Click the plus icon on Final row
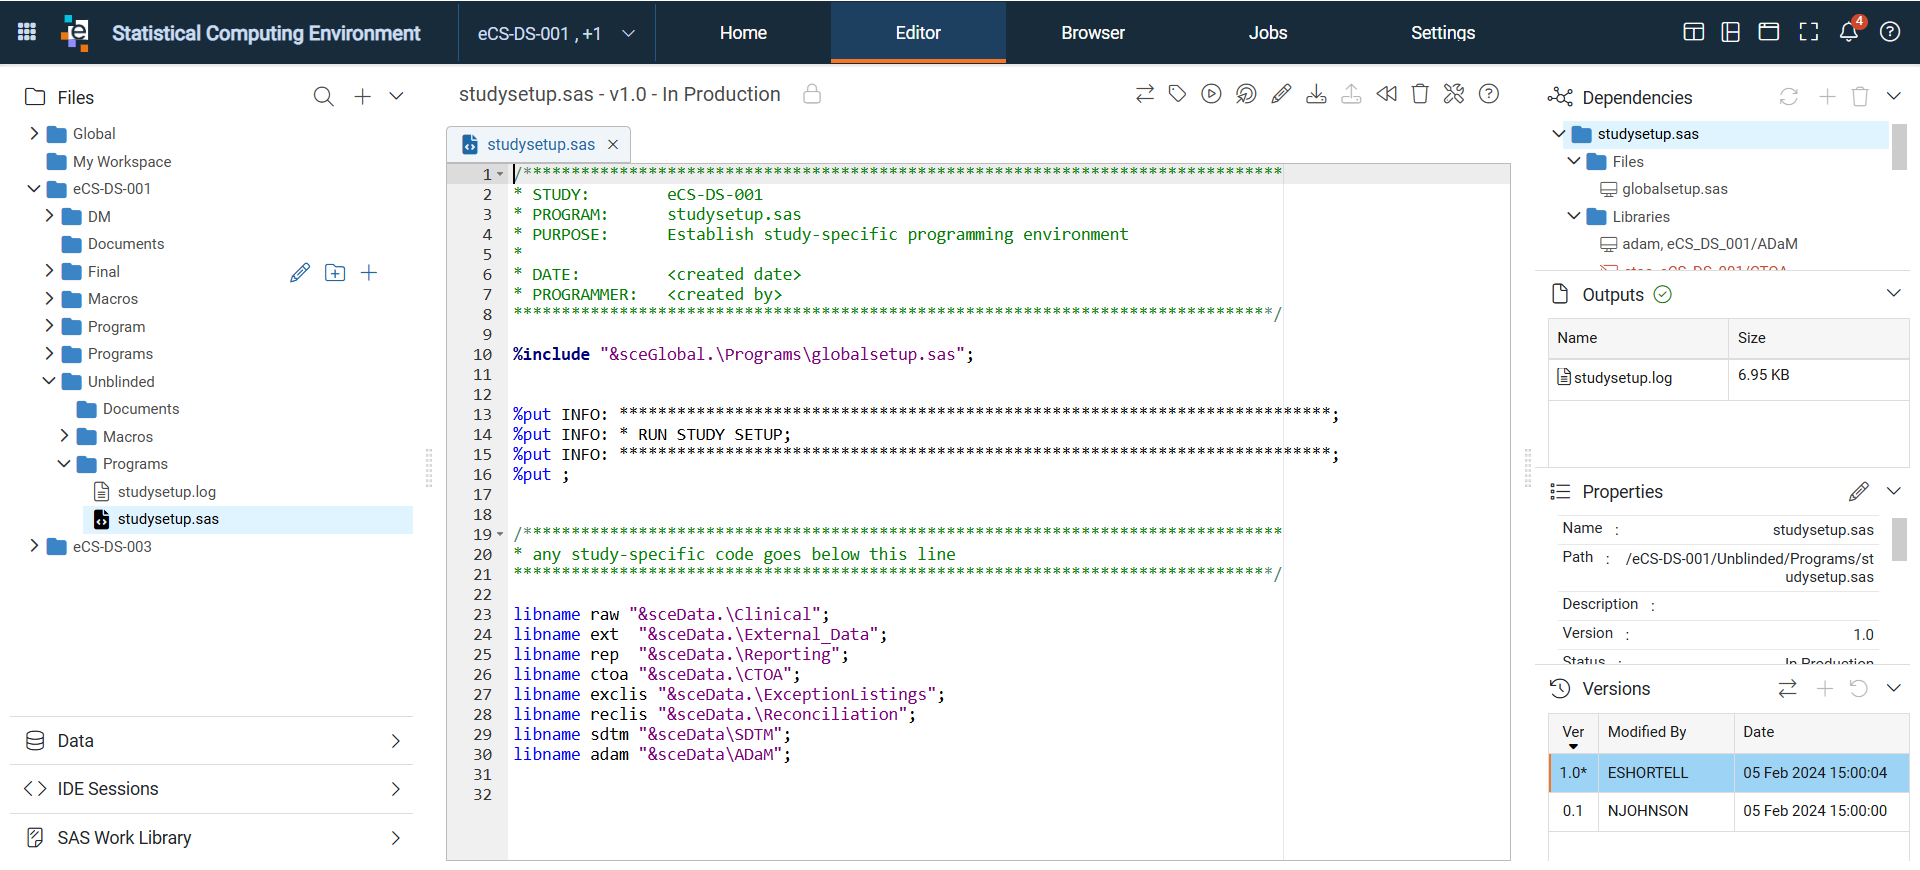 click(x=369, y=272)
